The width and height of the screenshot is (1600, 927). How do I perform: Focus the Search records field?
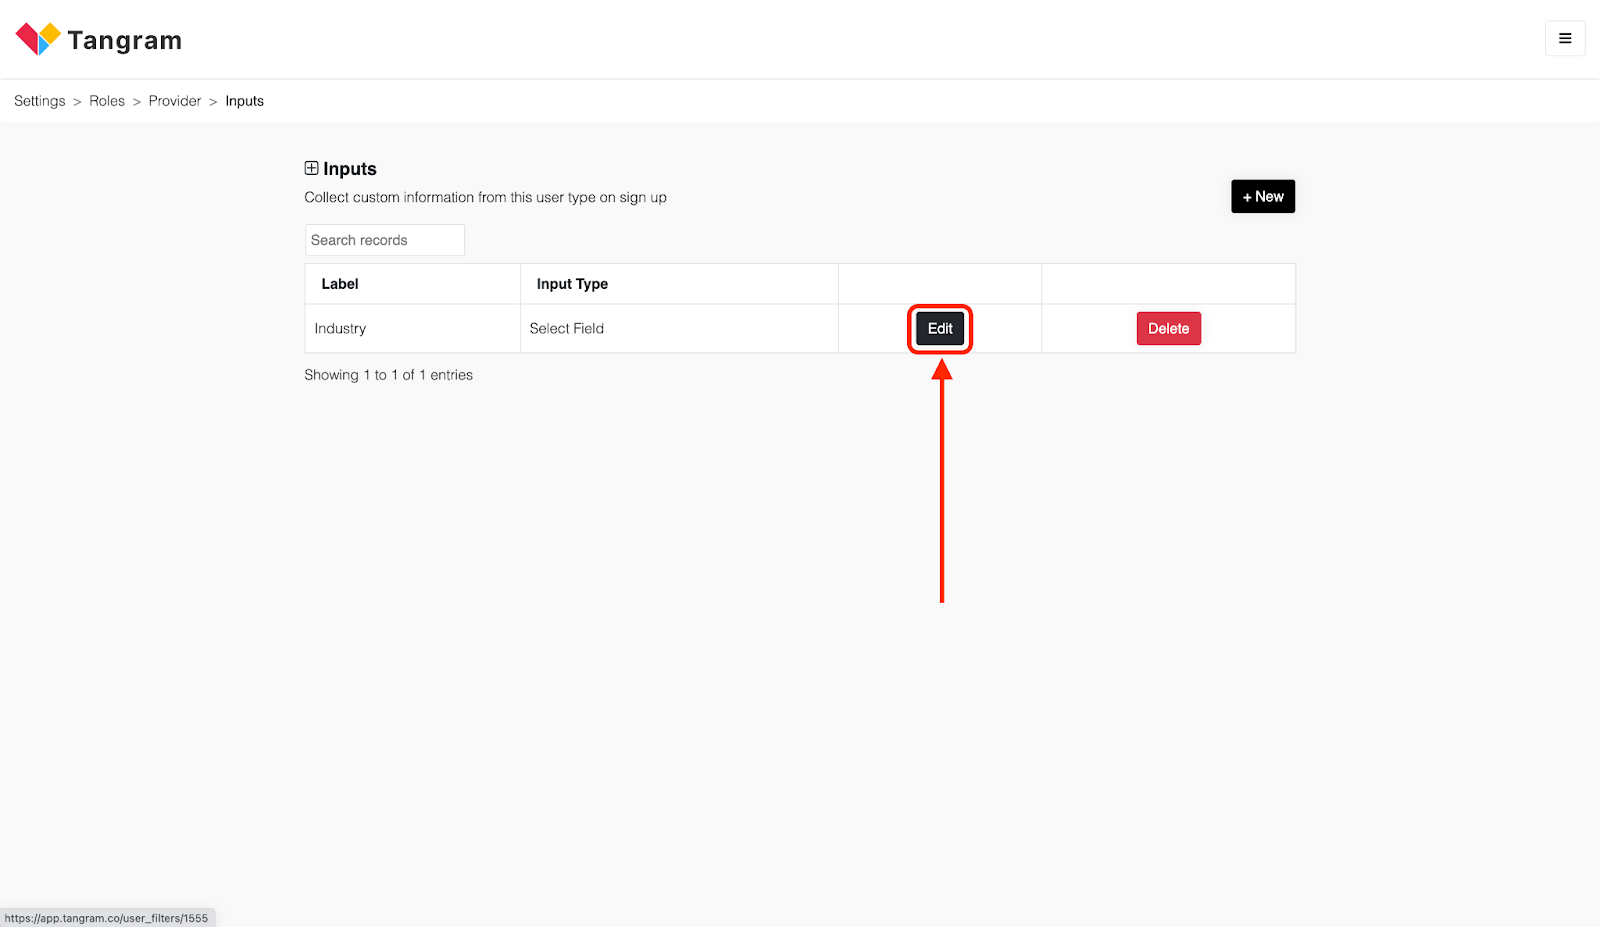point(385,240)
